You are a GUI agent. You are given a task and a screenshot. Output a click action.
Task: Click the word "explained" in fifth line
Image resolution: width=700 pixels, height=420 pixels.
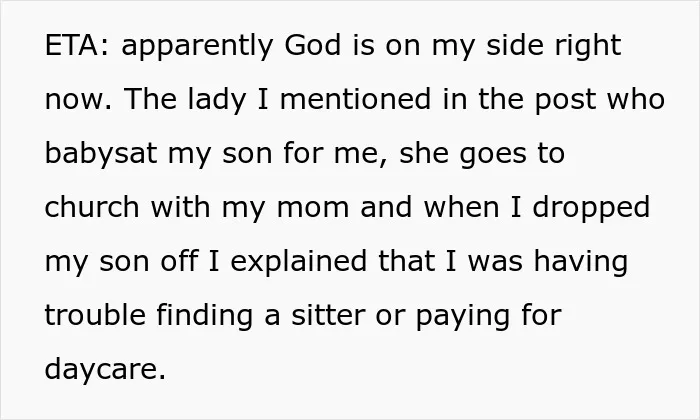[299, 263]
